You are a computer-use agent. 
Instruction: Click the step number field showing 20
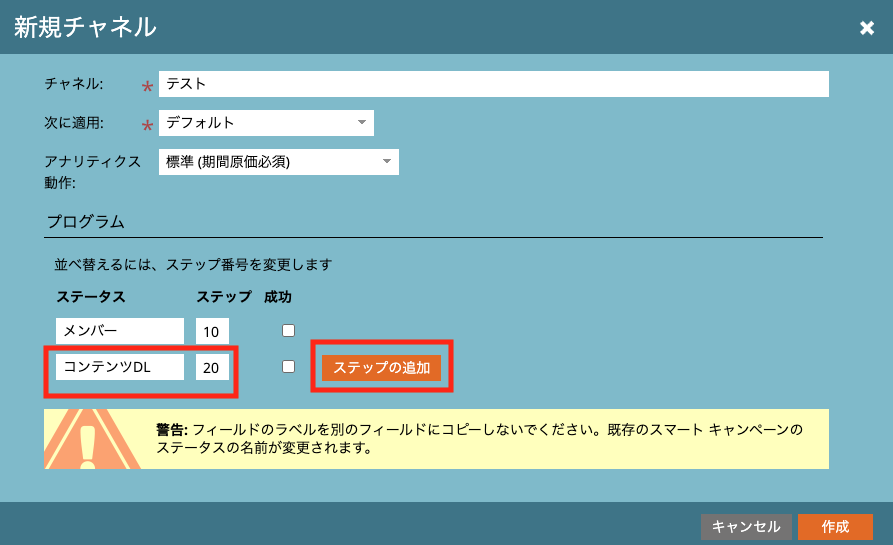click(x=212, y=367)
